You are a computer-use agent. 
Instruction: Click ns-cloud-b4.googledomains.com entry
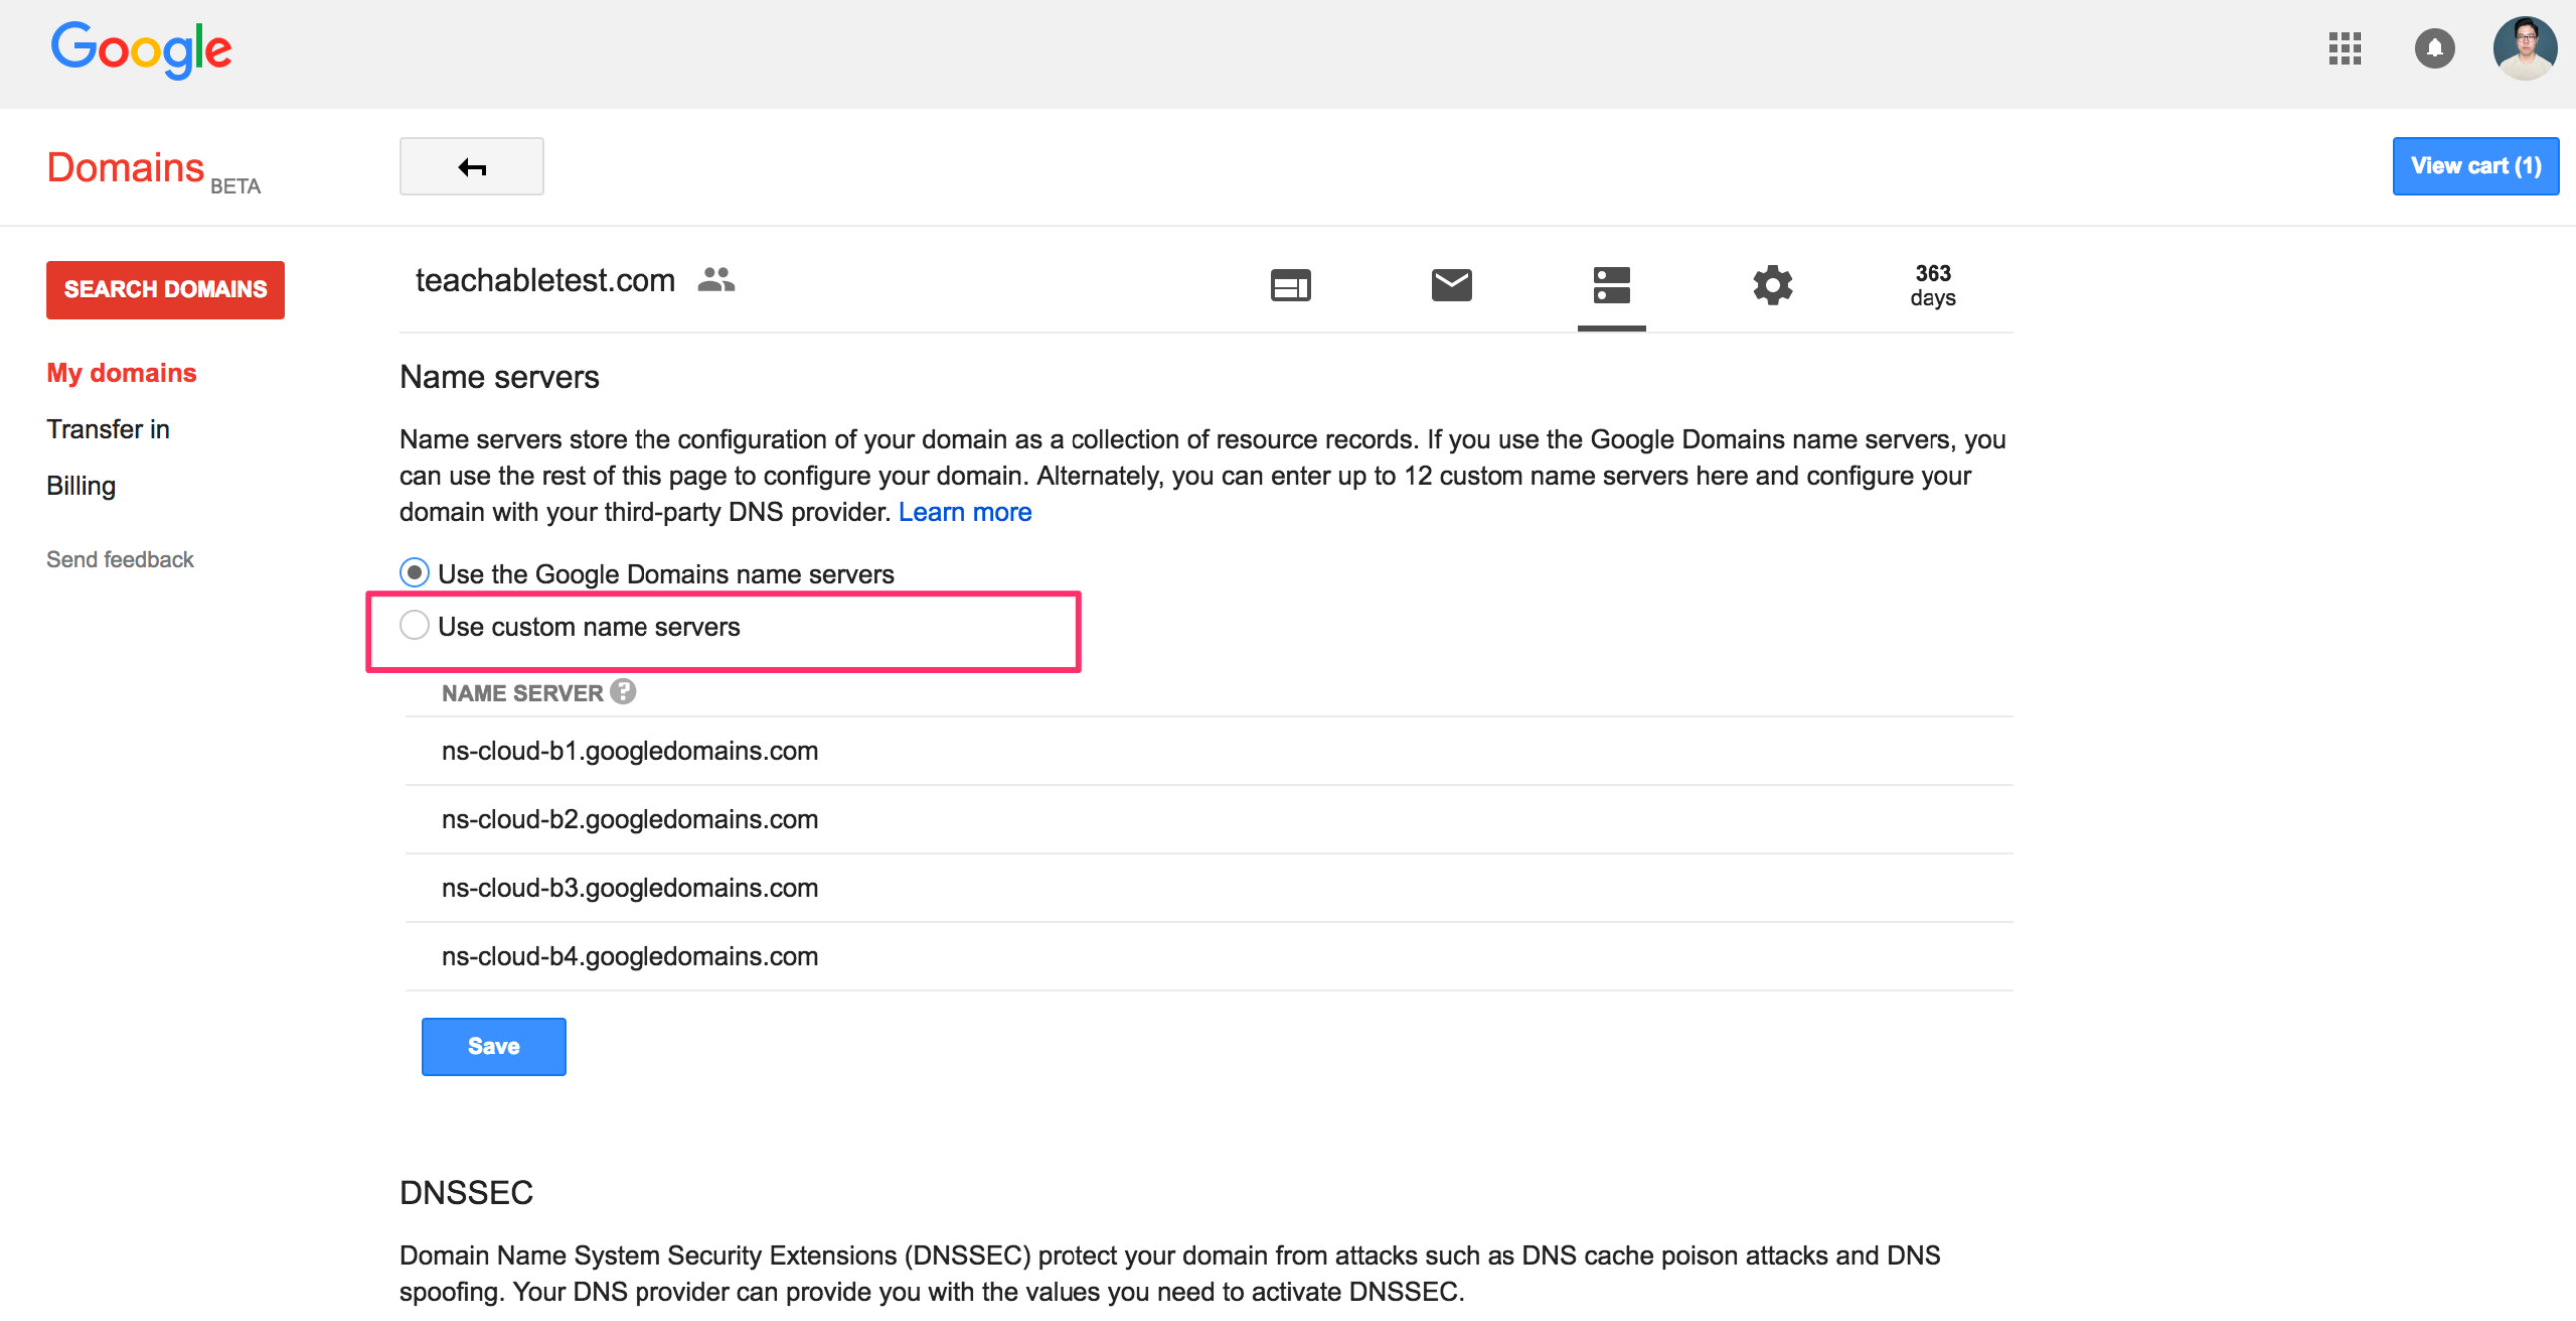(629, 956)
